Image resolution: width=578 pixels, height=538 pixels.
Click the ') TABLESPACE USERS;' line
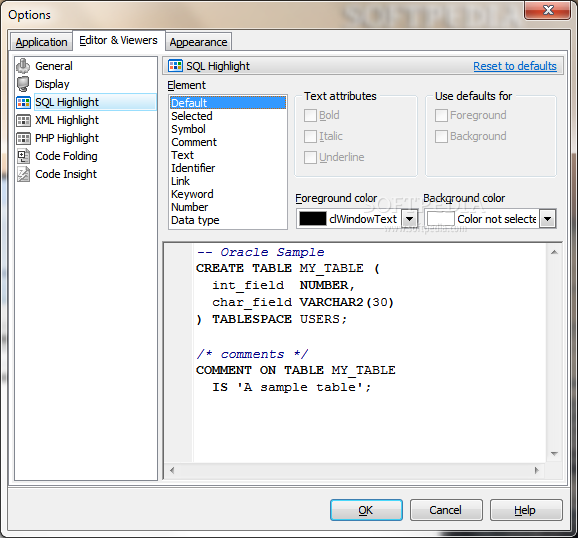[272, 319]
